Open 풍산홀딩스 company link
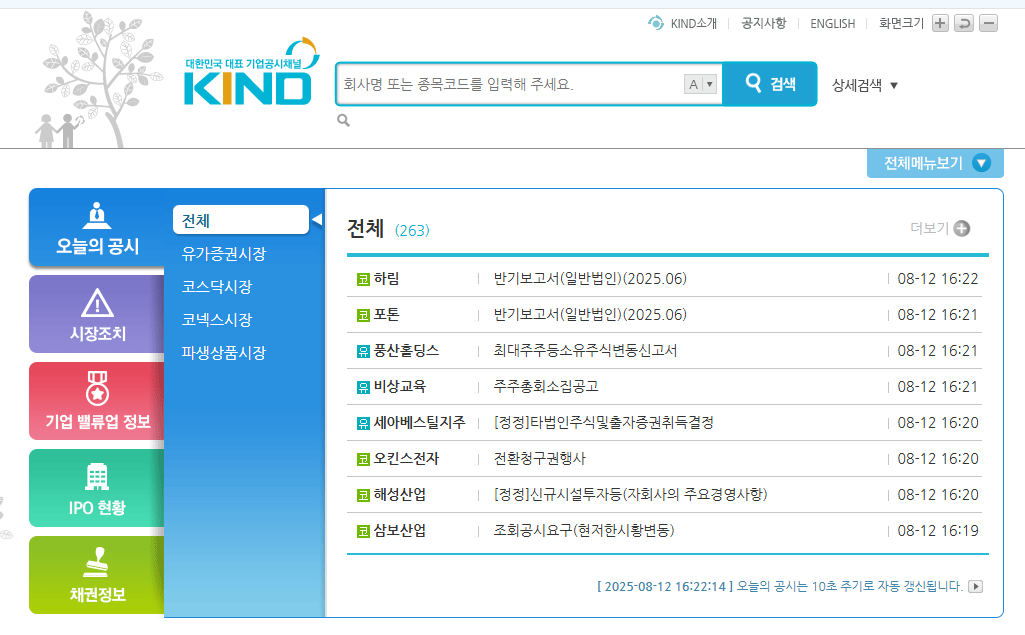 (x=406, y=351)
